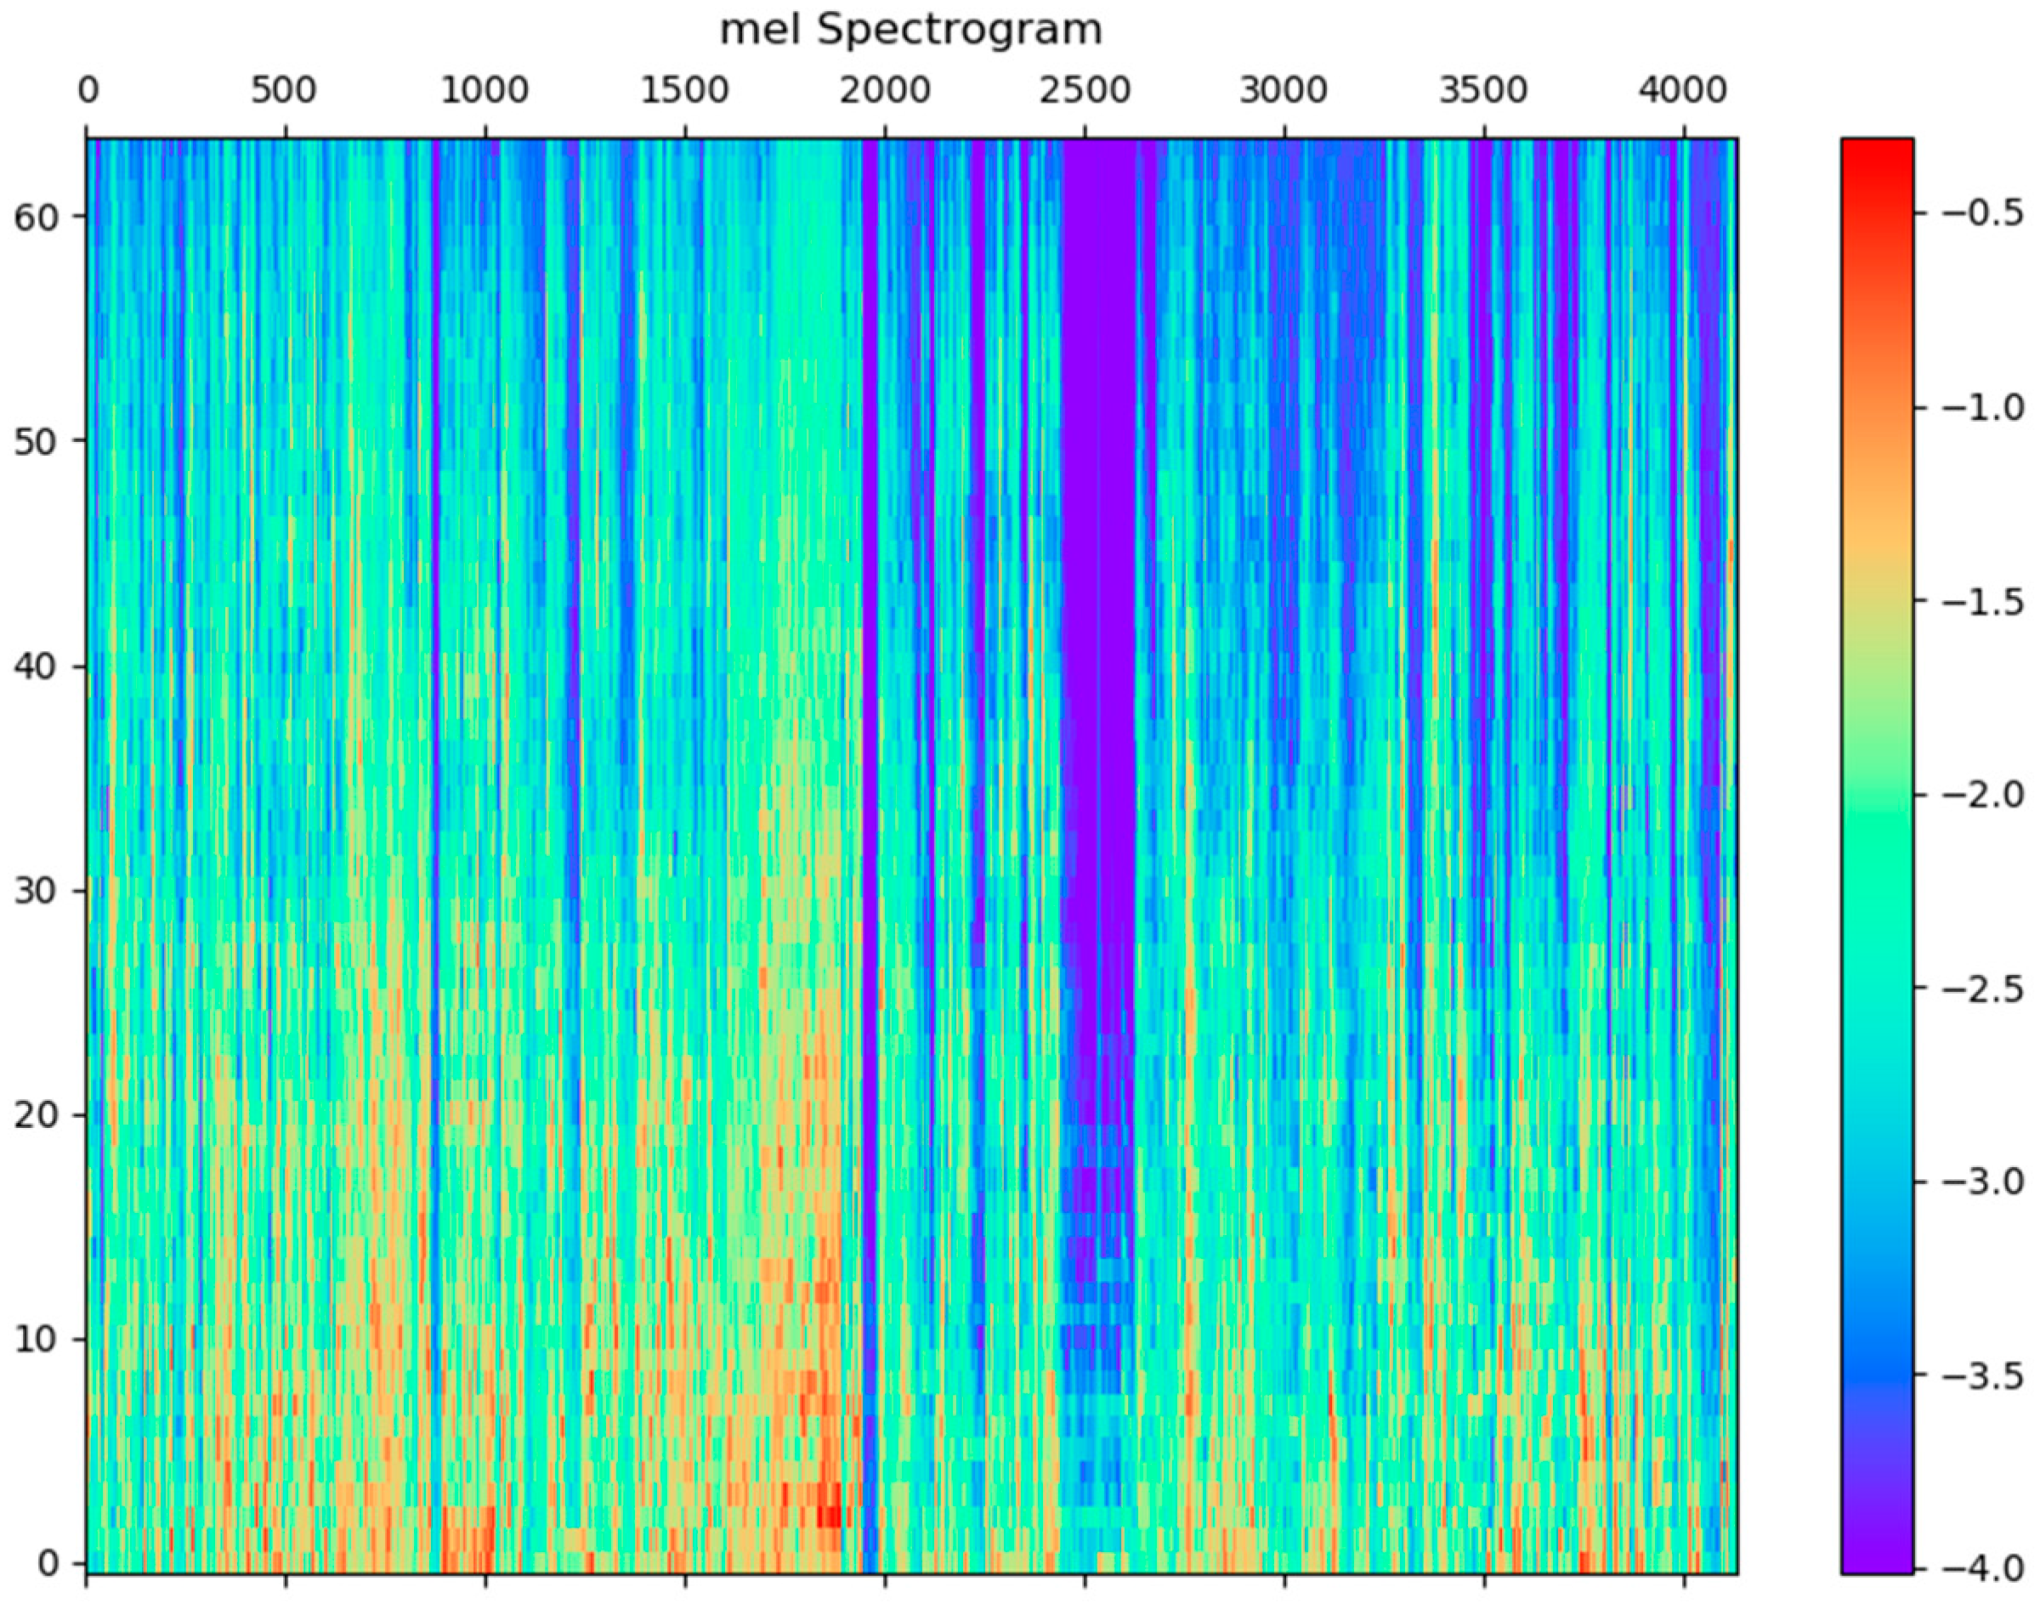This screenshot has width=2040, height=1604.
Task: Click the blue colorbar region near -3.5
Action: point(1877,1375)
